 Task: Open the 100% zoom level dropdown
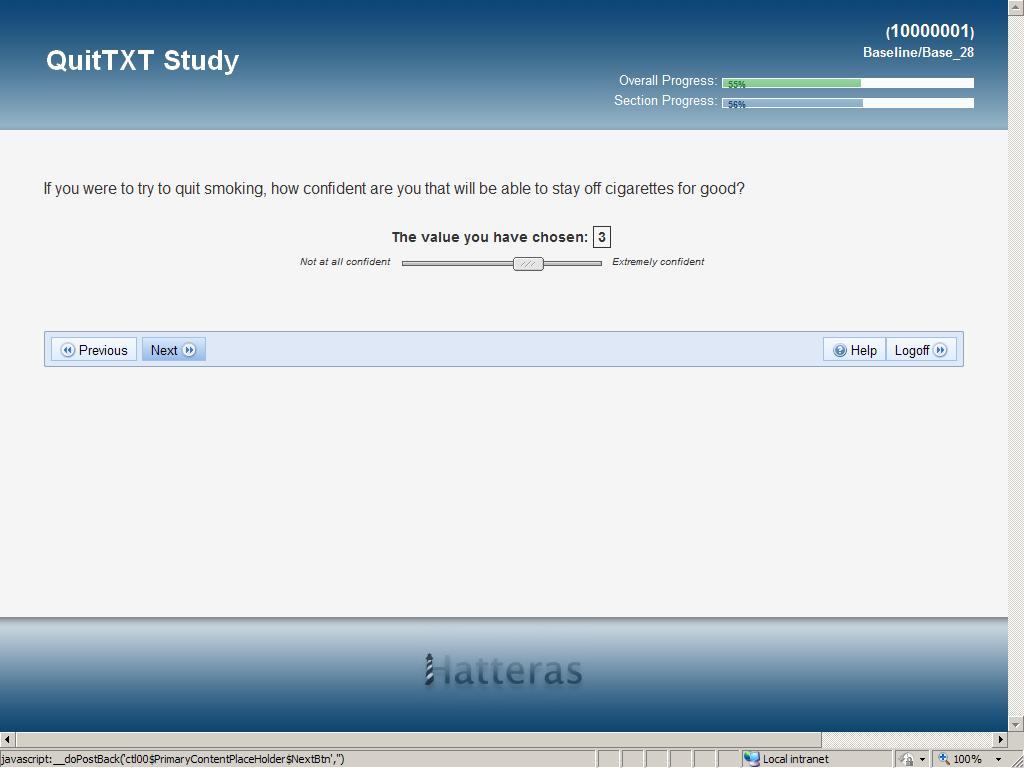point(999,760)
